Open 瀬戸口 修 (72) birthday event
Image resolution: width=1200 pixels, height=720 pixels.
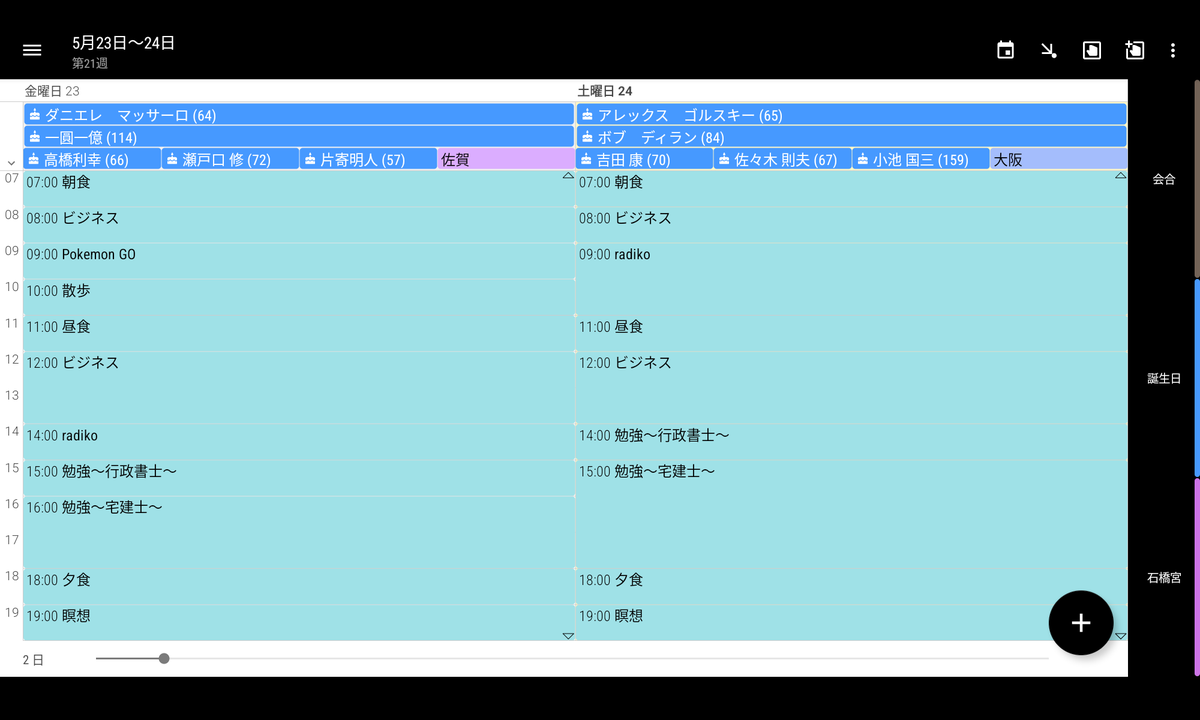(x=230, y=159)
